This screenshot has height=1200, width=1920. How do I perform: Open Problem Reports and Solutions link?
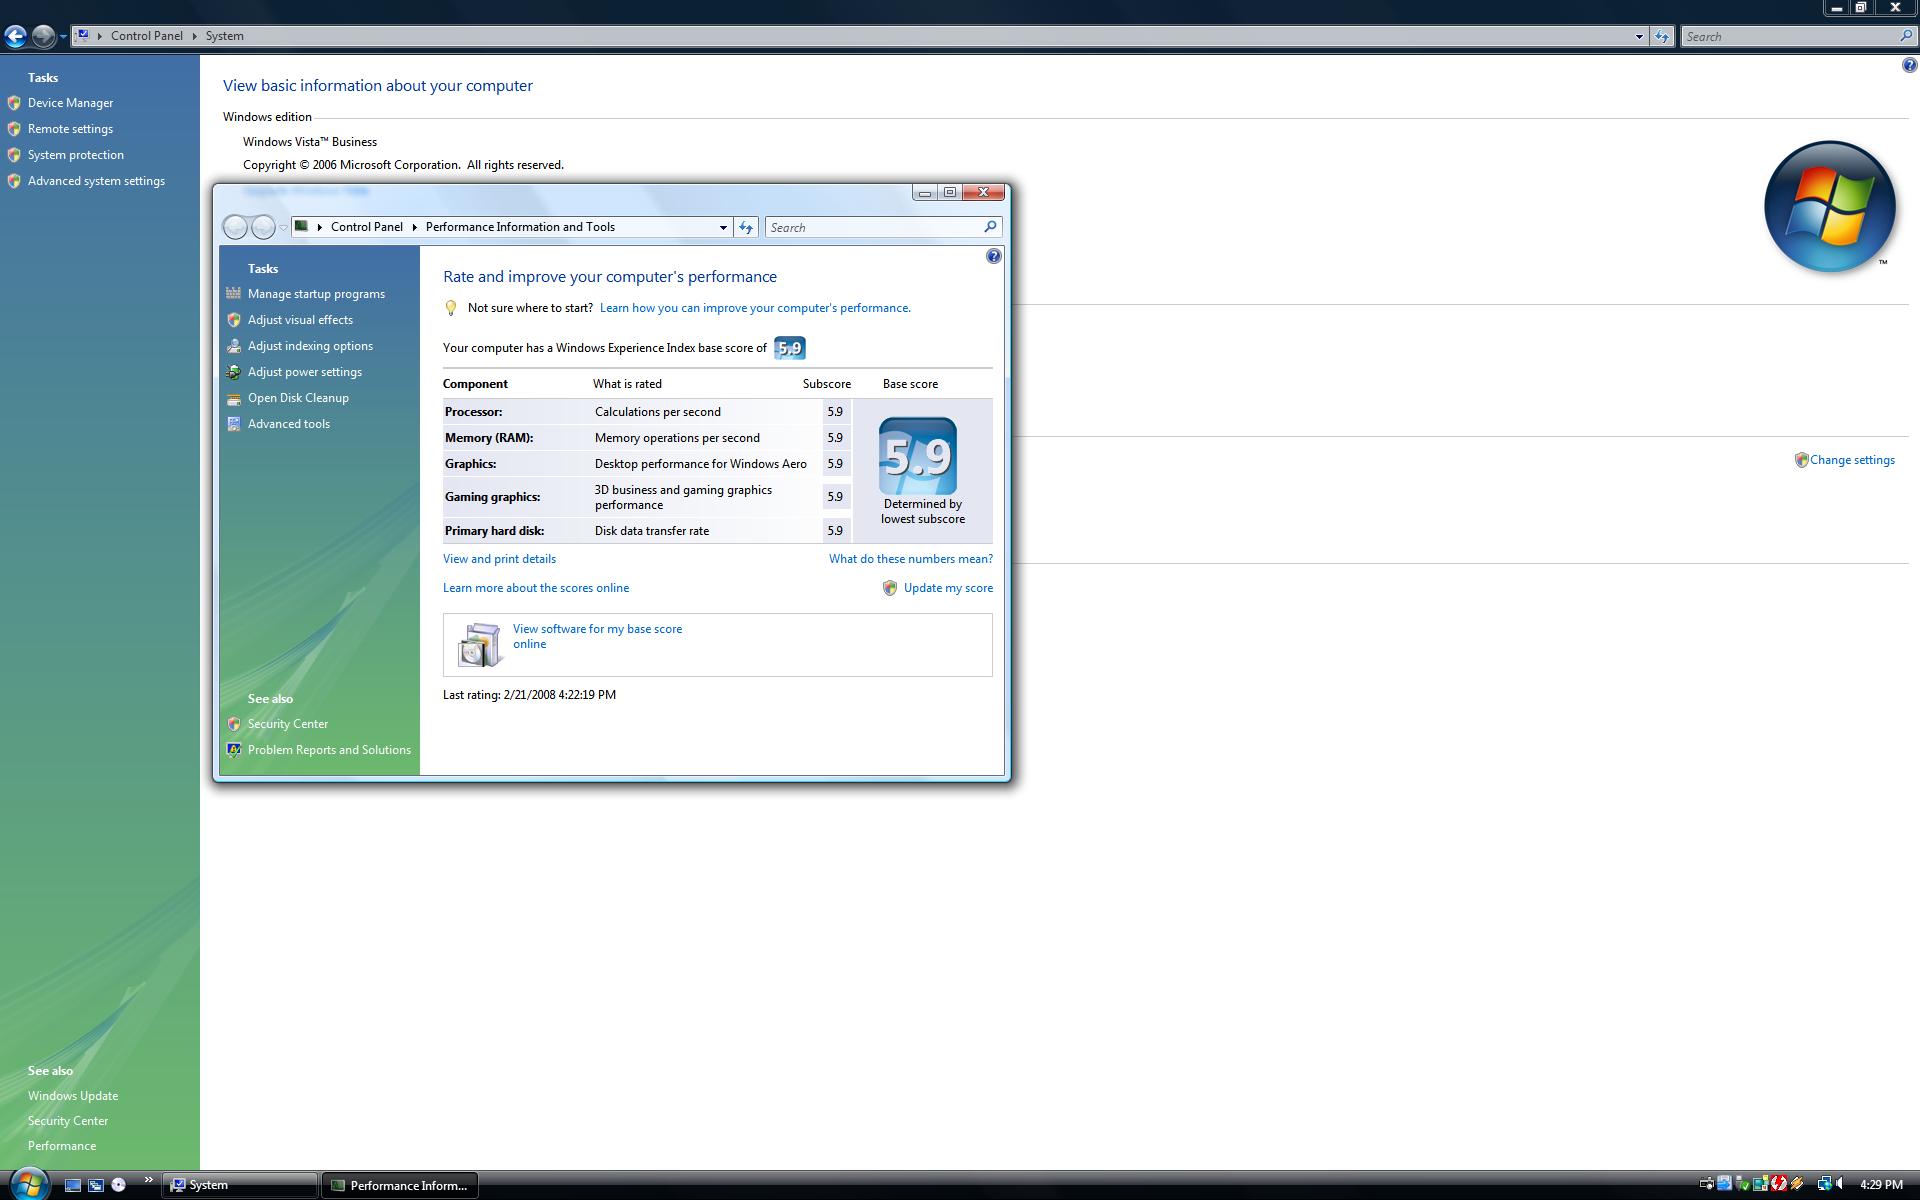(x=329, y=750)
